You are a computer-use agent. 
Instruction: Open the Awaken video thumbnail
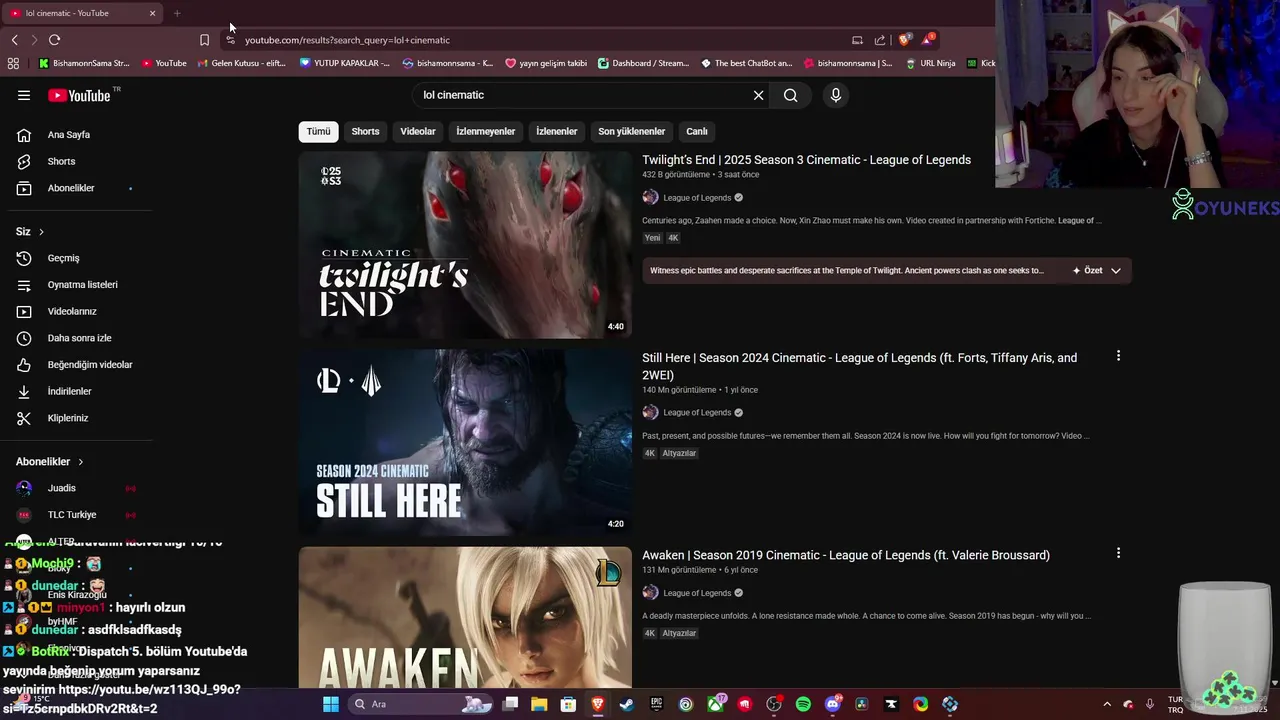[x=465, y=617]
